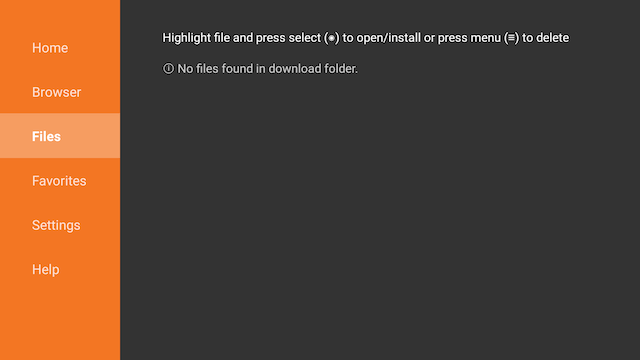Select the highlighted Files entry
This screenshot has height=360, width=640.
click(60, 136)
